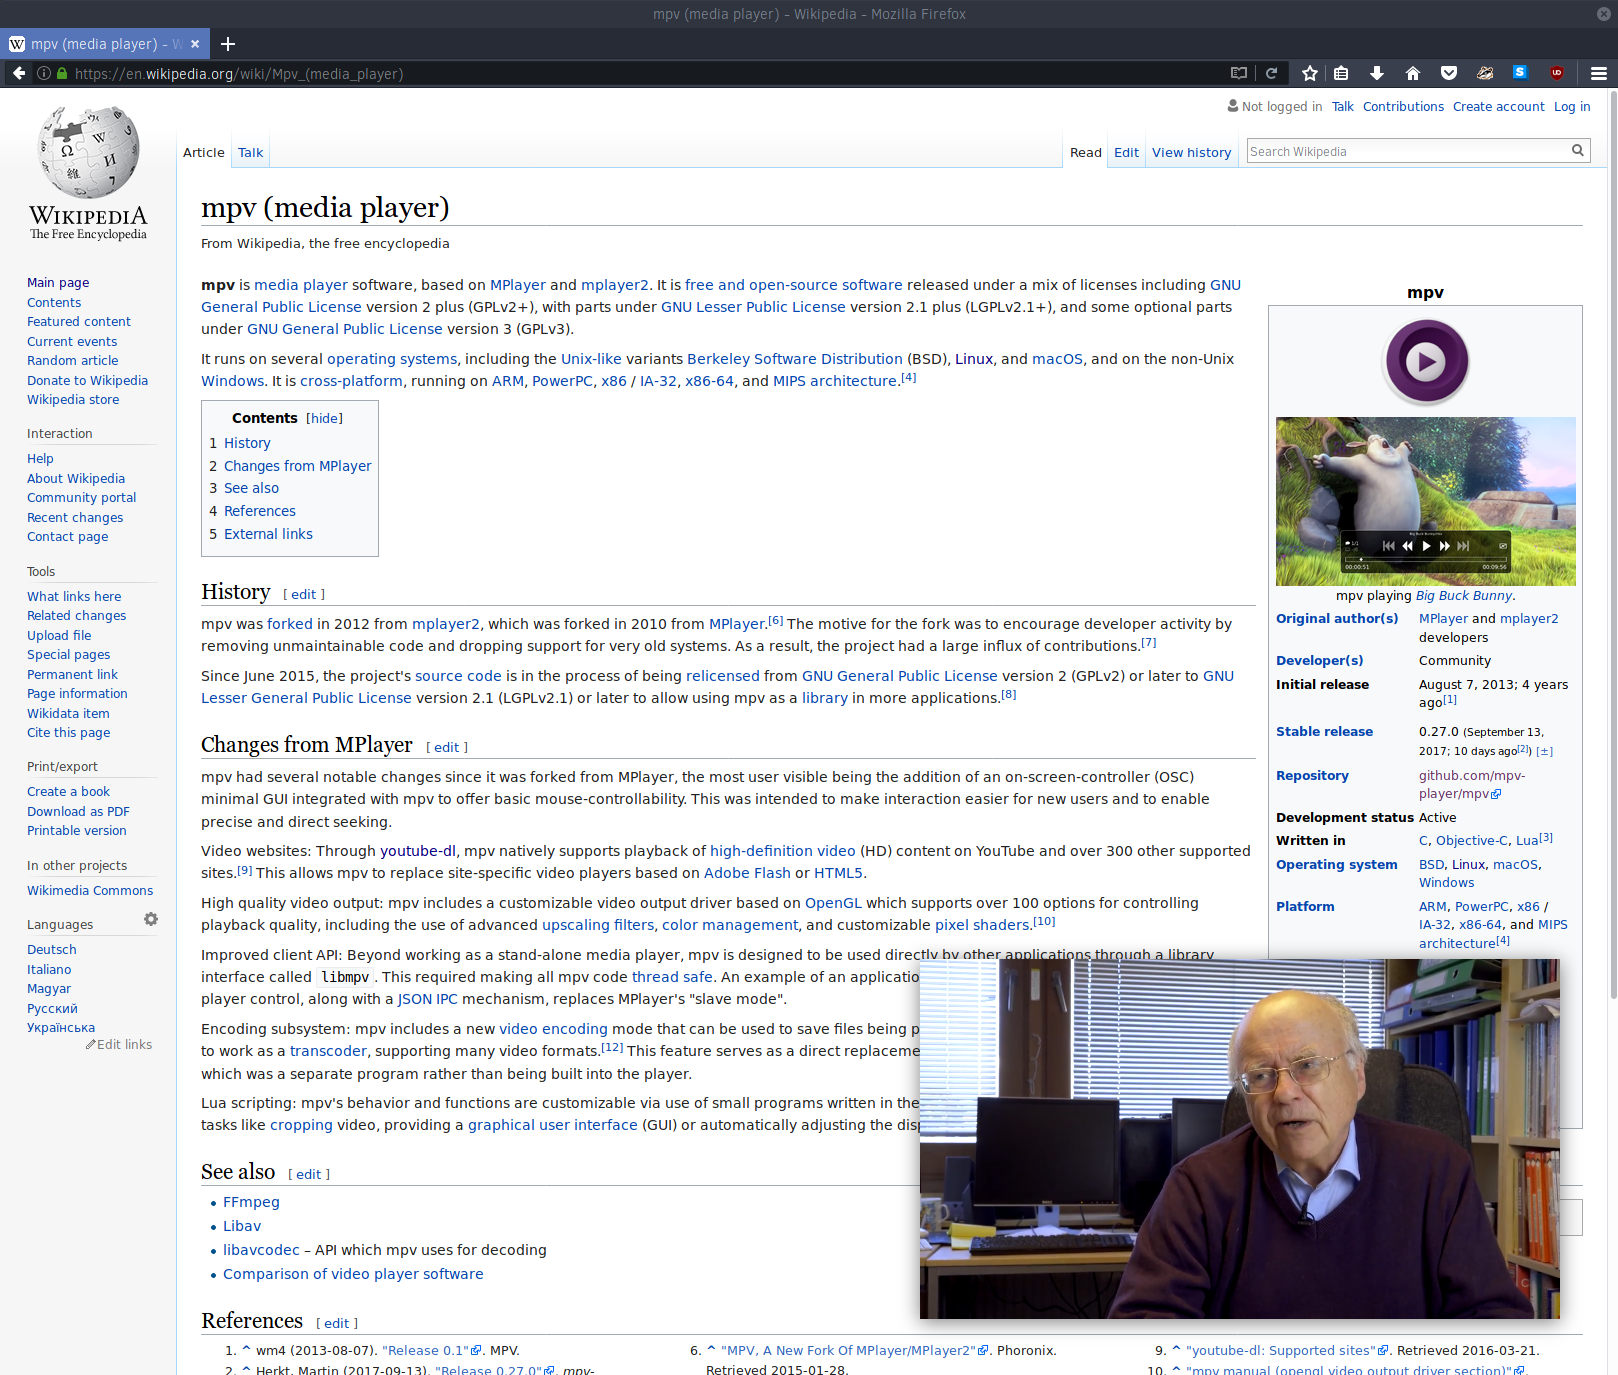Viewport: 1618px width, 1375px height.
Task: Select the Read tab
Action: point(1086,152)
